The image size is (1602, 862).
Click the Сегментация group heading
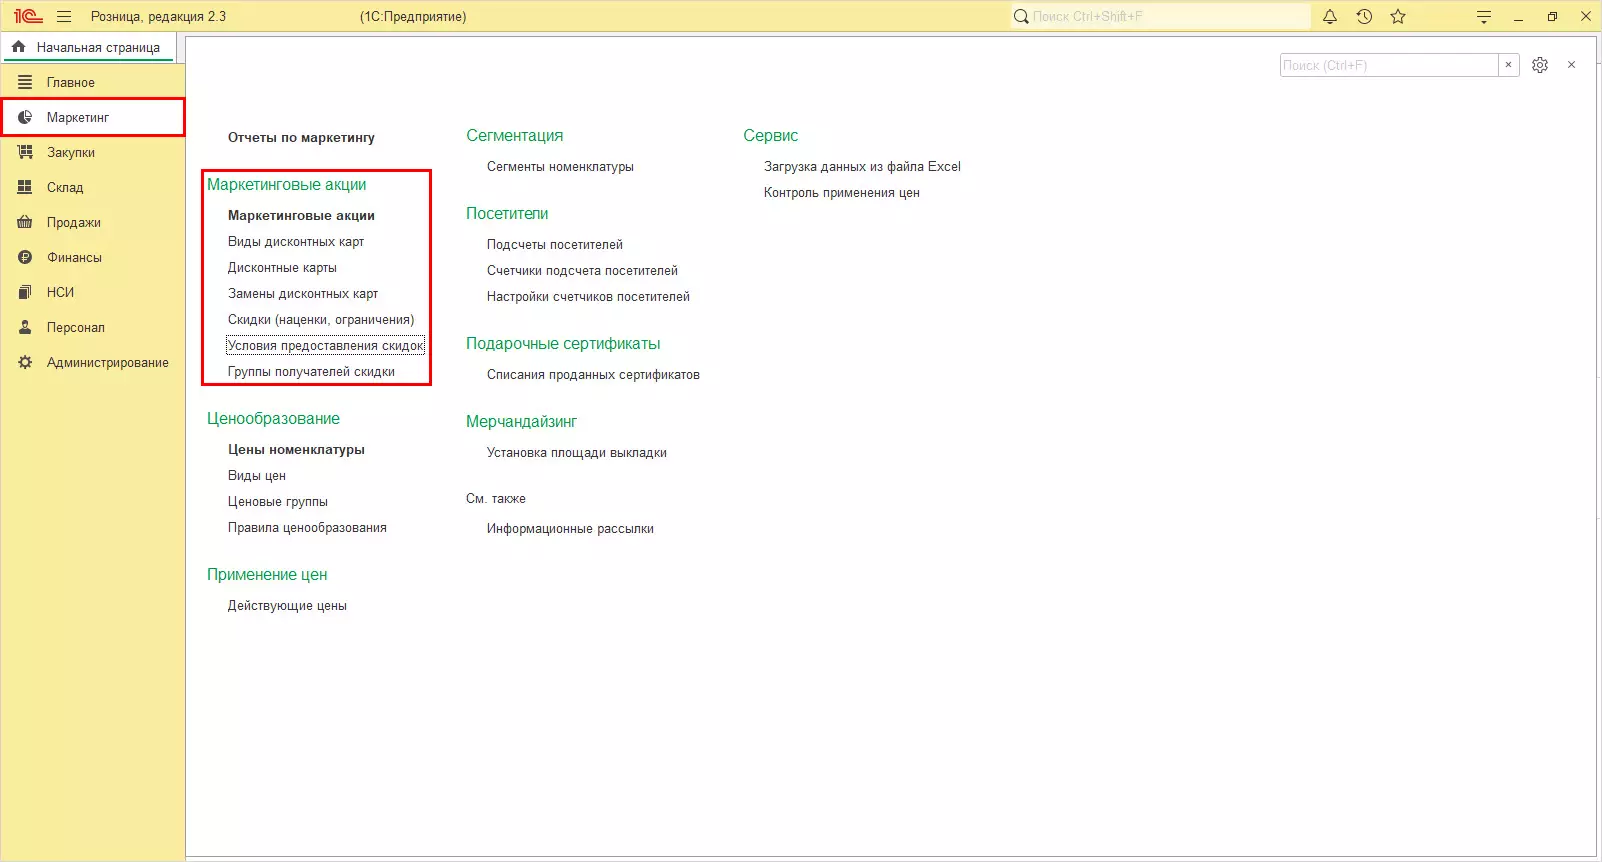[514, 135]
